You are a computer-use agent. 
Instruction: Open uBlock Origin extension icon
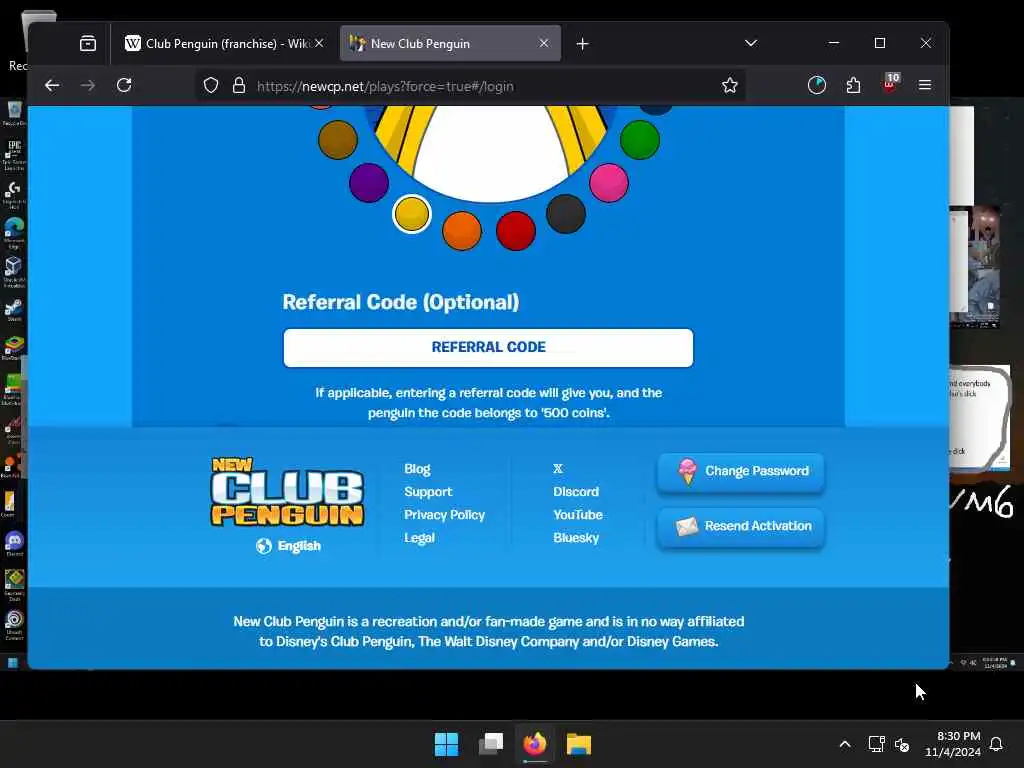[890, 84]
